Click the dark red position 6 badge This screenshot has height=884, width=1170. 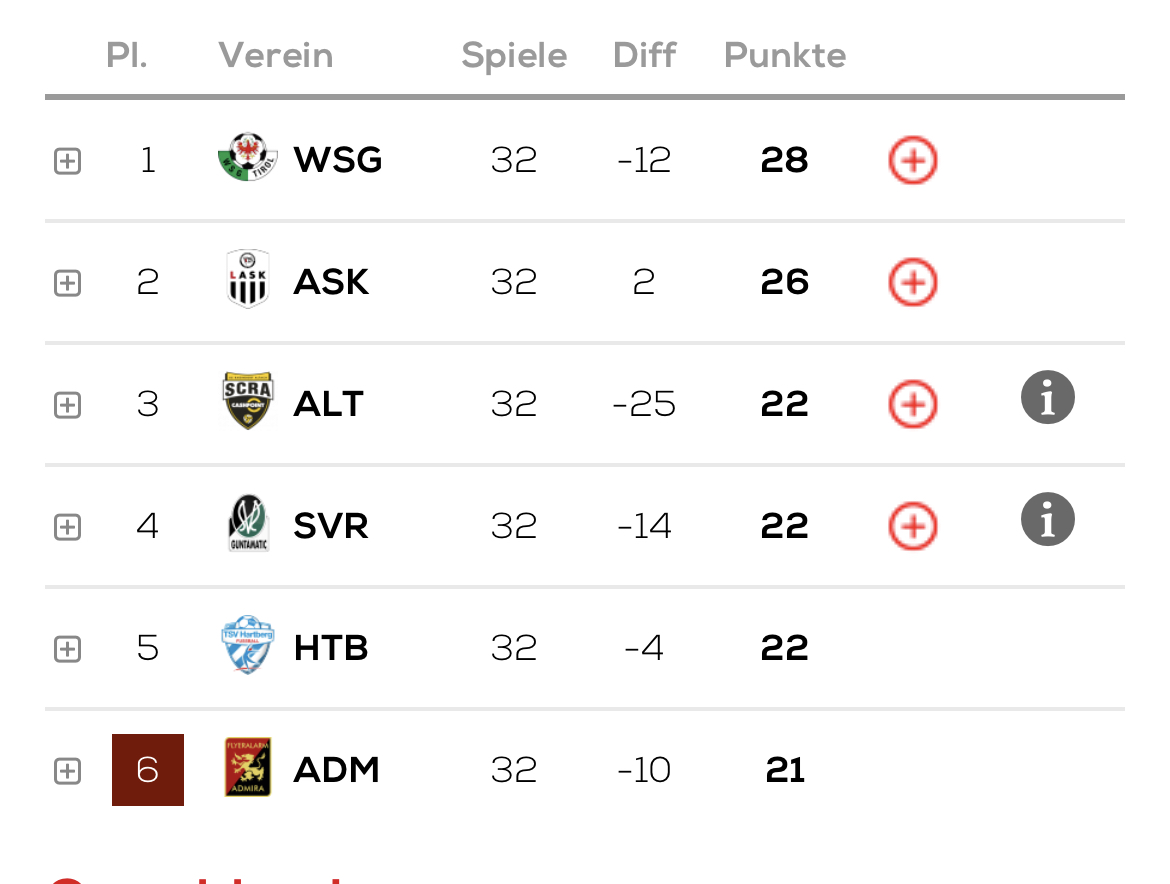(148, 770)
